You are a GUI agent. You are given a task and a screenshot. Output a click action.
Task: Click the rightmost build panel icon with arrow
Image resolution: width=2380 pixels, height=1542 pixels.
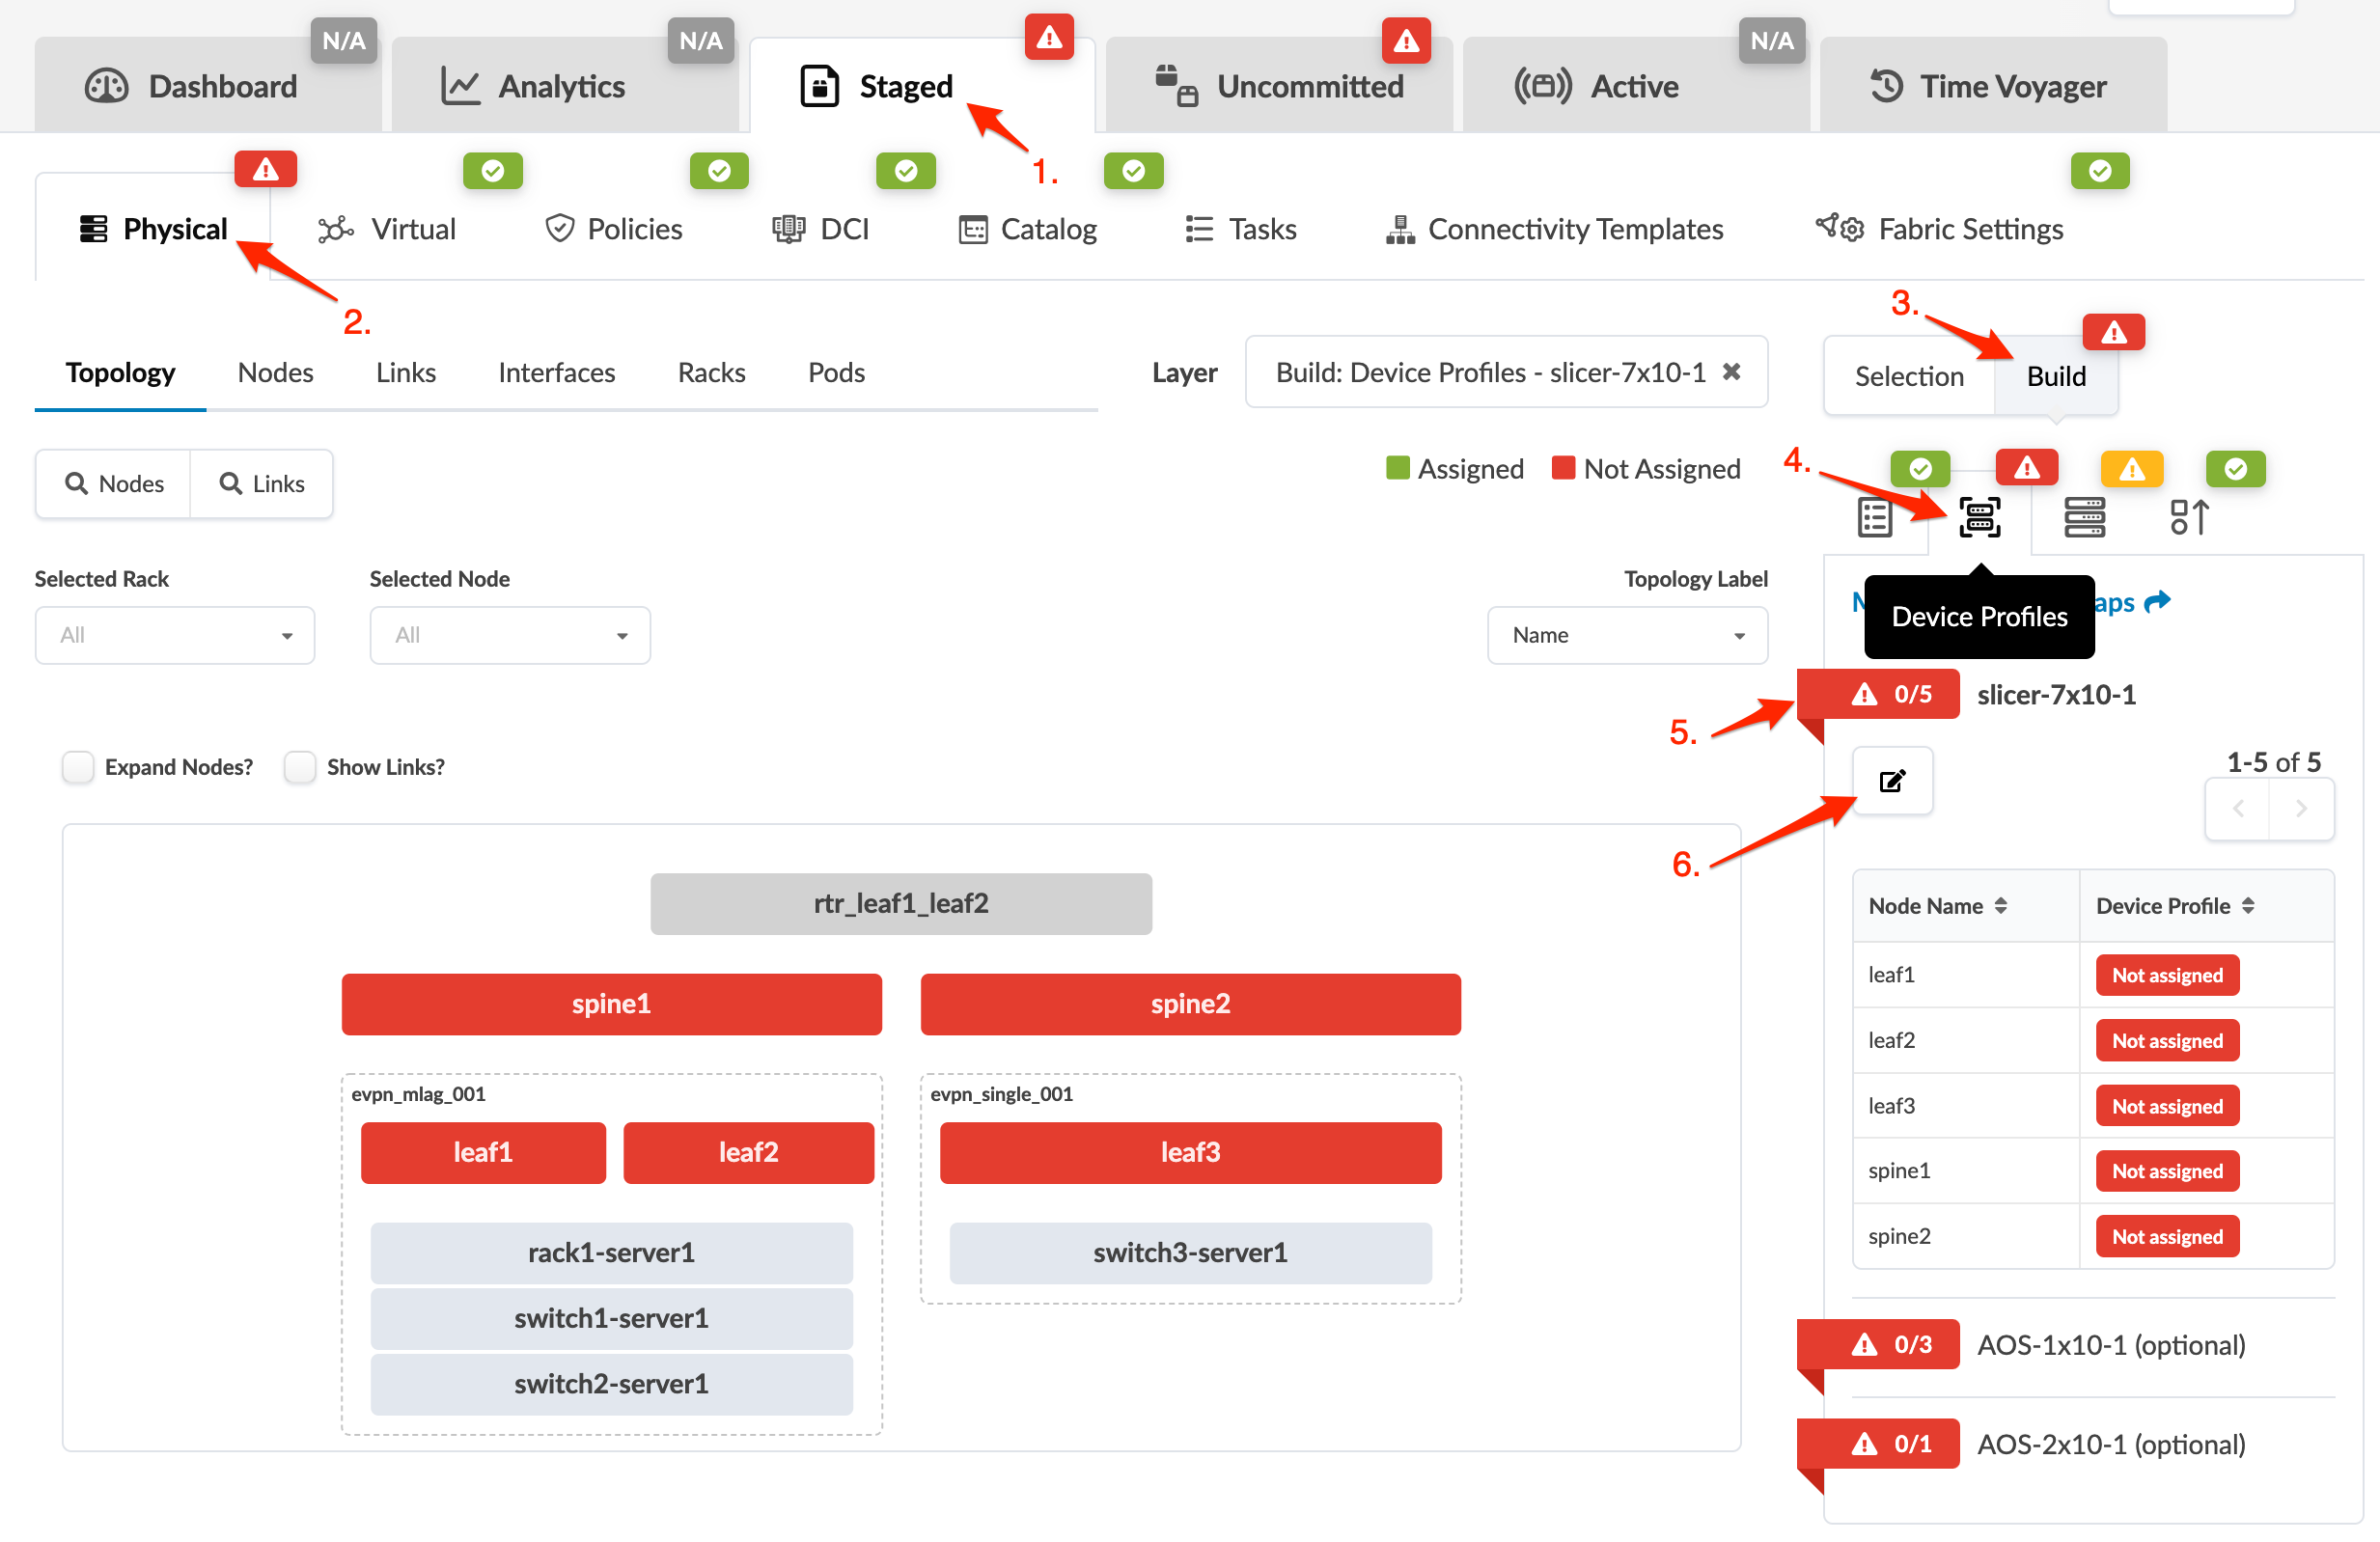2188,518
